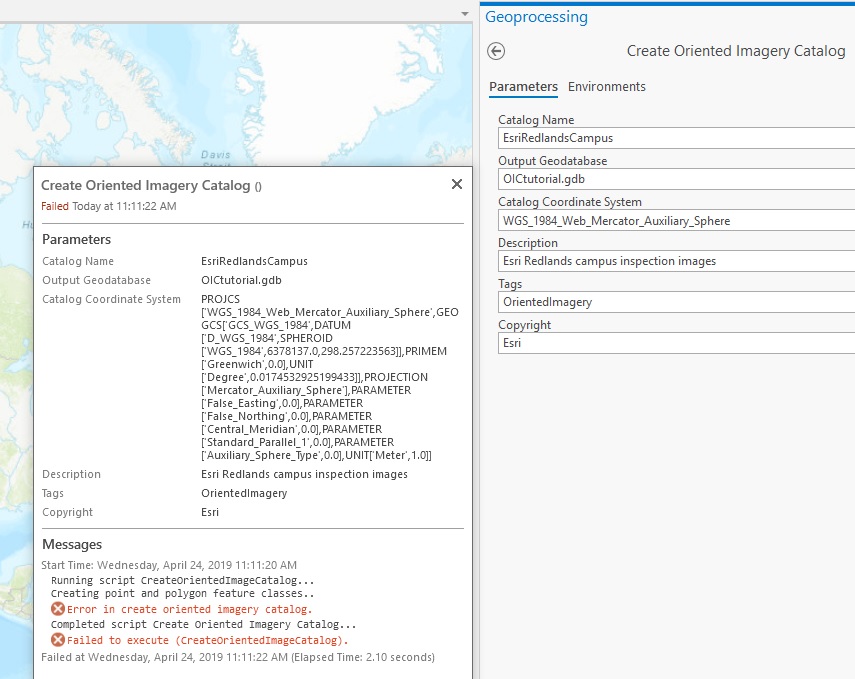This screenshot has width=855, height=679.
Task: Click the Elapsed Time 2.10 seconds line
Action: (238, 657)
